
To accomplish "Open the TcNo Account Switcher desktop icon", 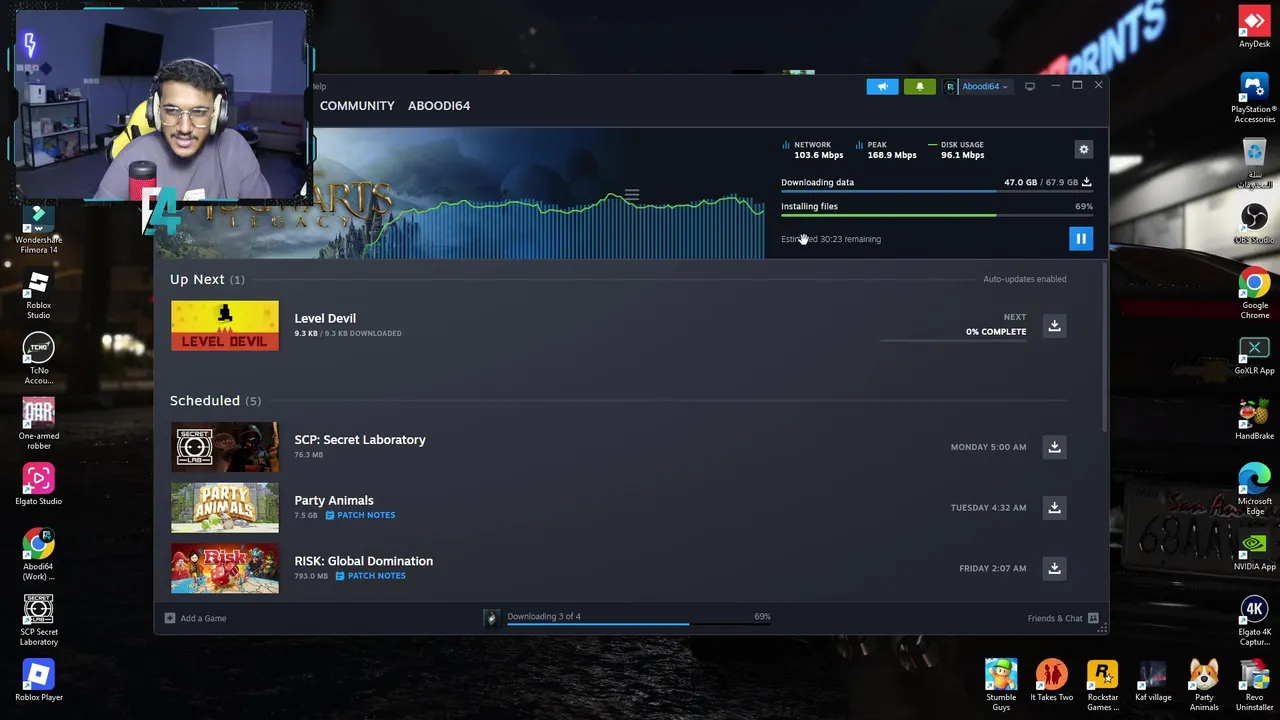I will point(39,359).
